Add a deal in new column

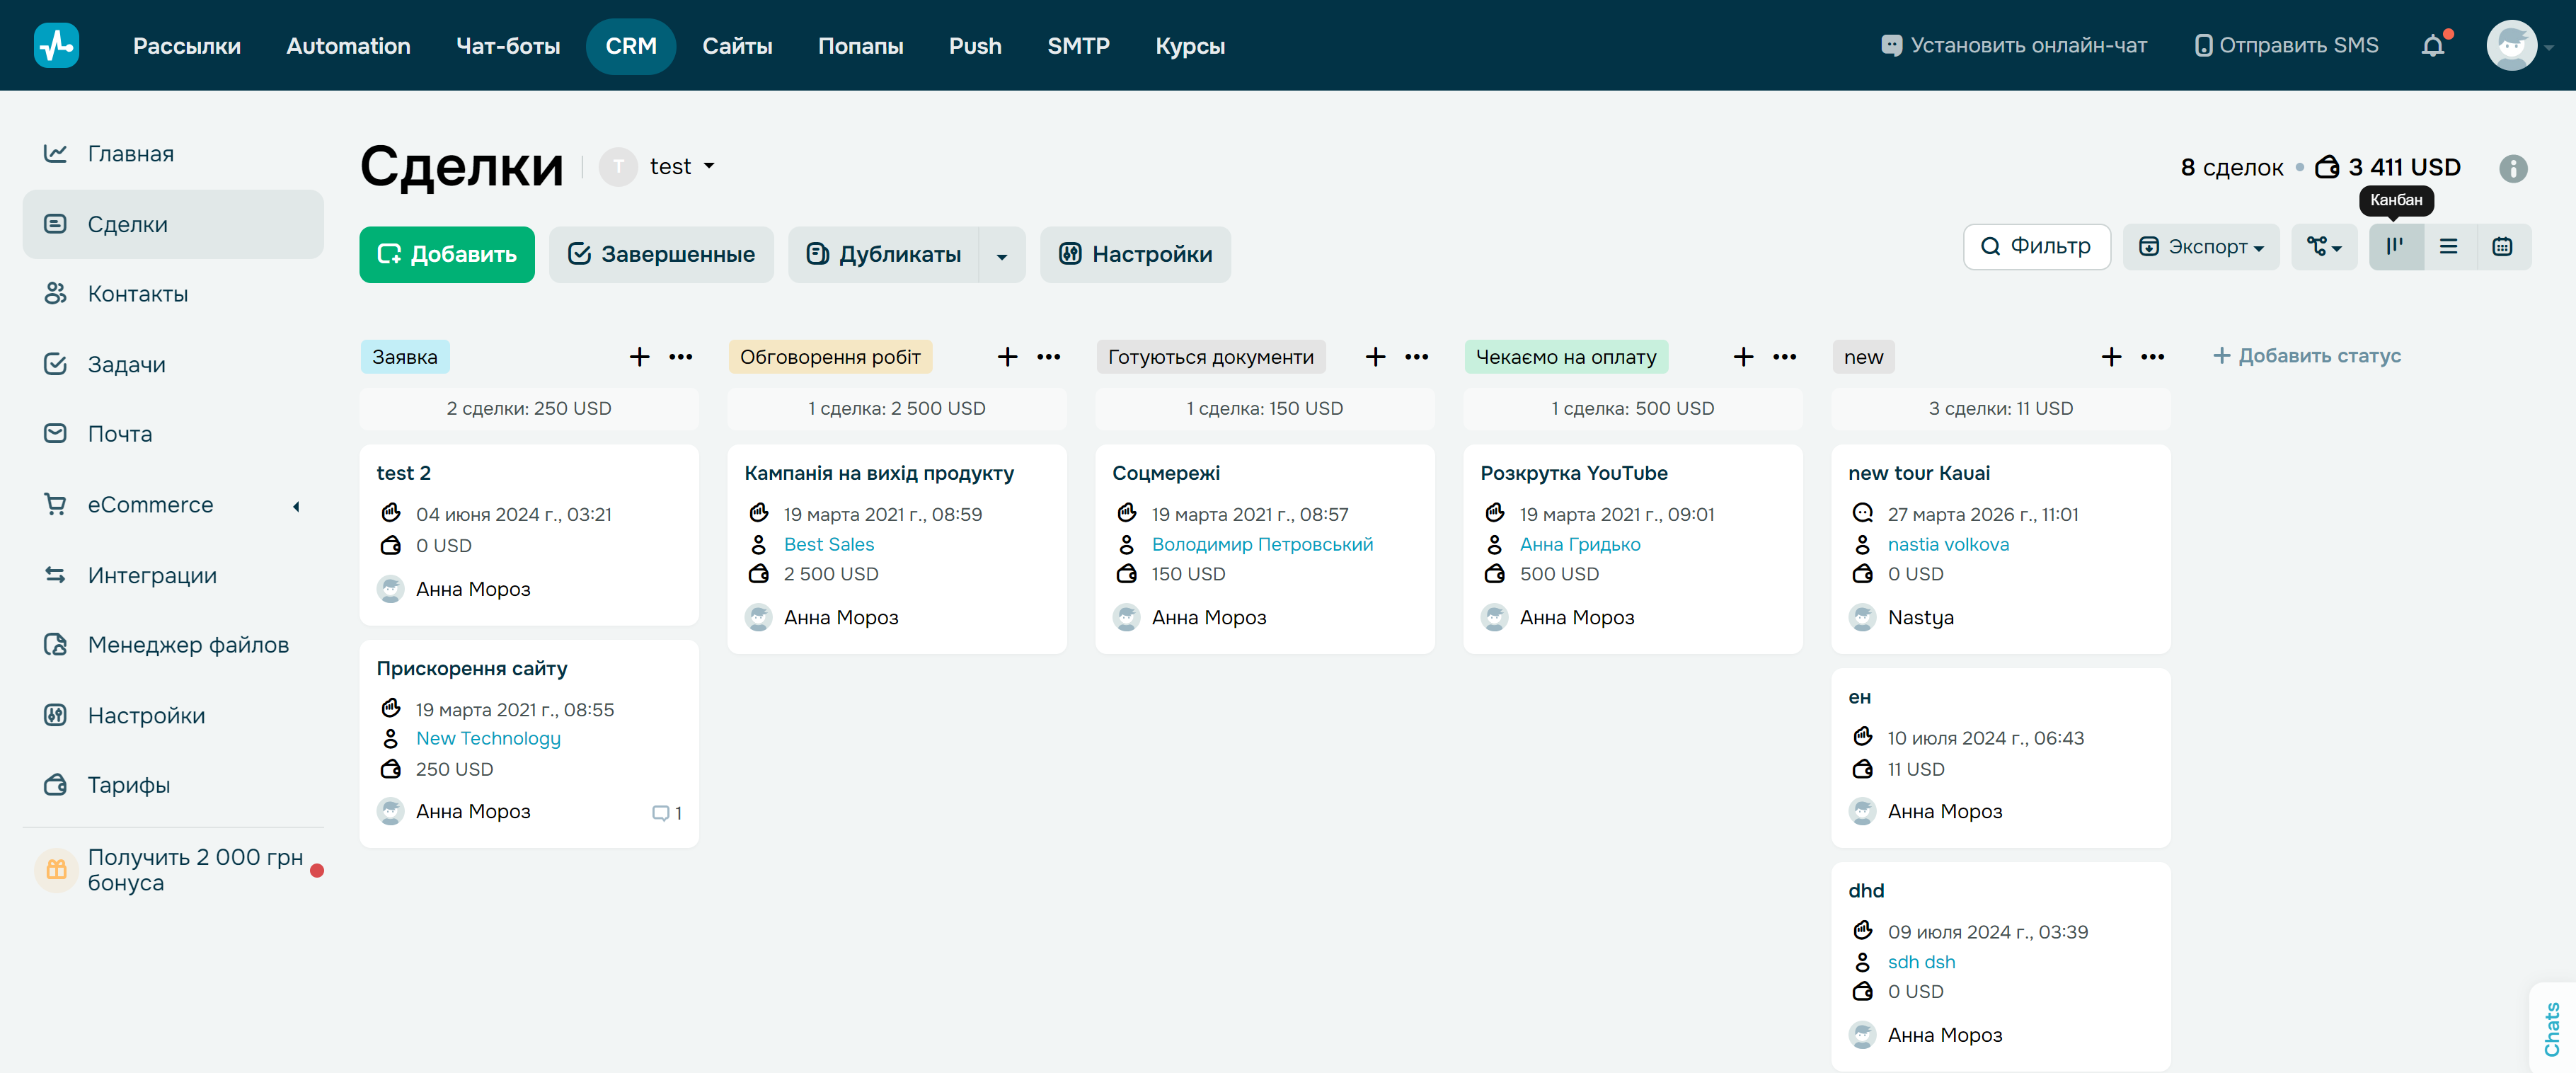tap(2112, 357)
